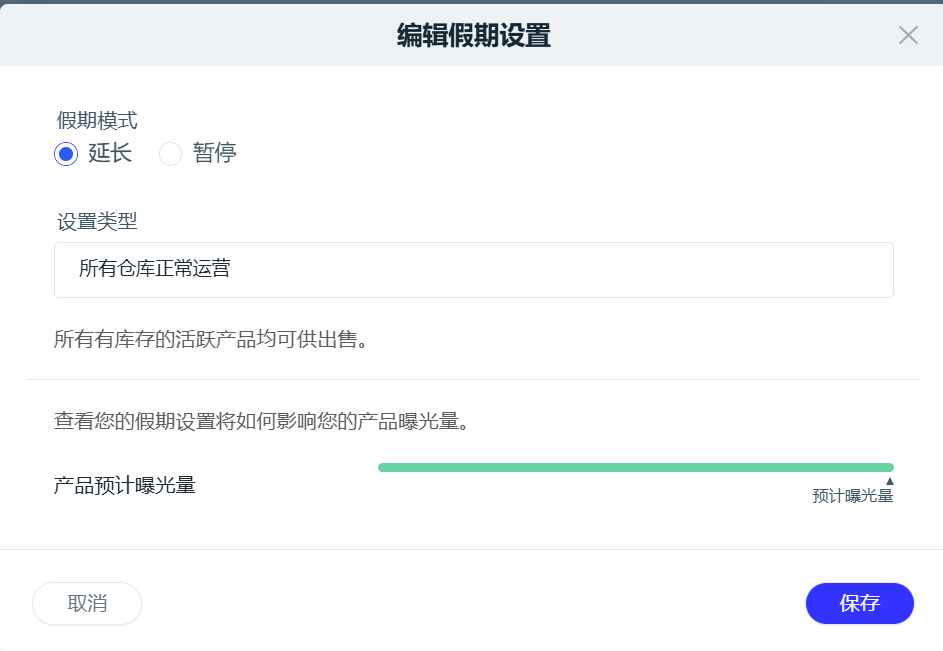Click the 暂停 option label text
This screenshot has height=651, width=943.
tap(215, 154)
